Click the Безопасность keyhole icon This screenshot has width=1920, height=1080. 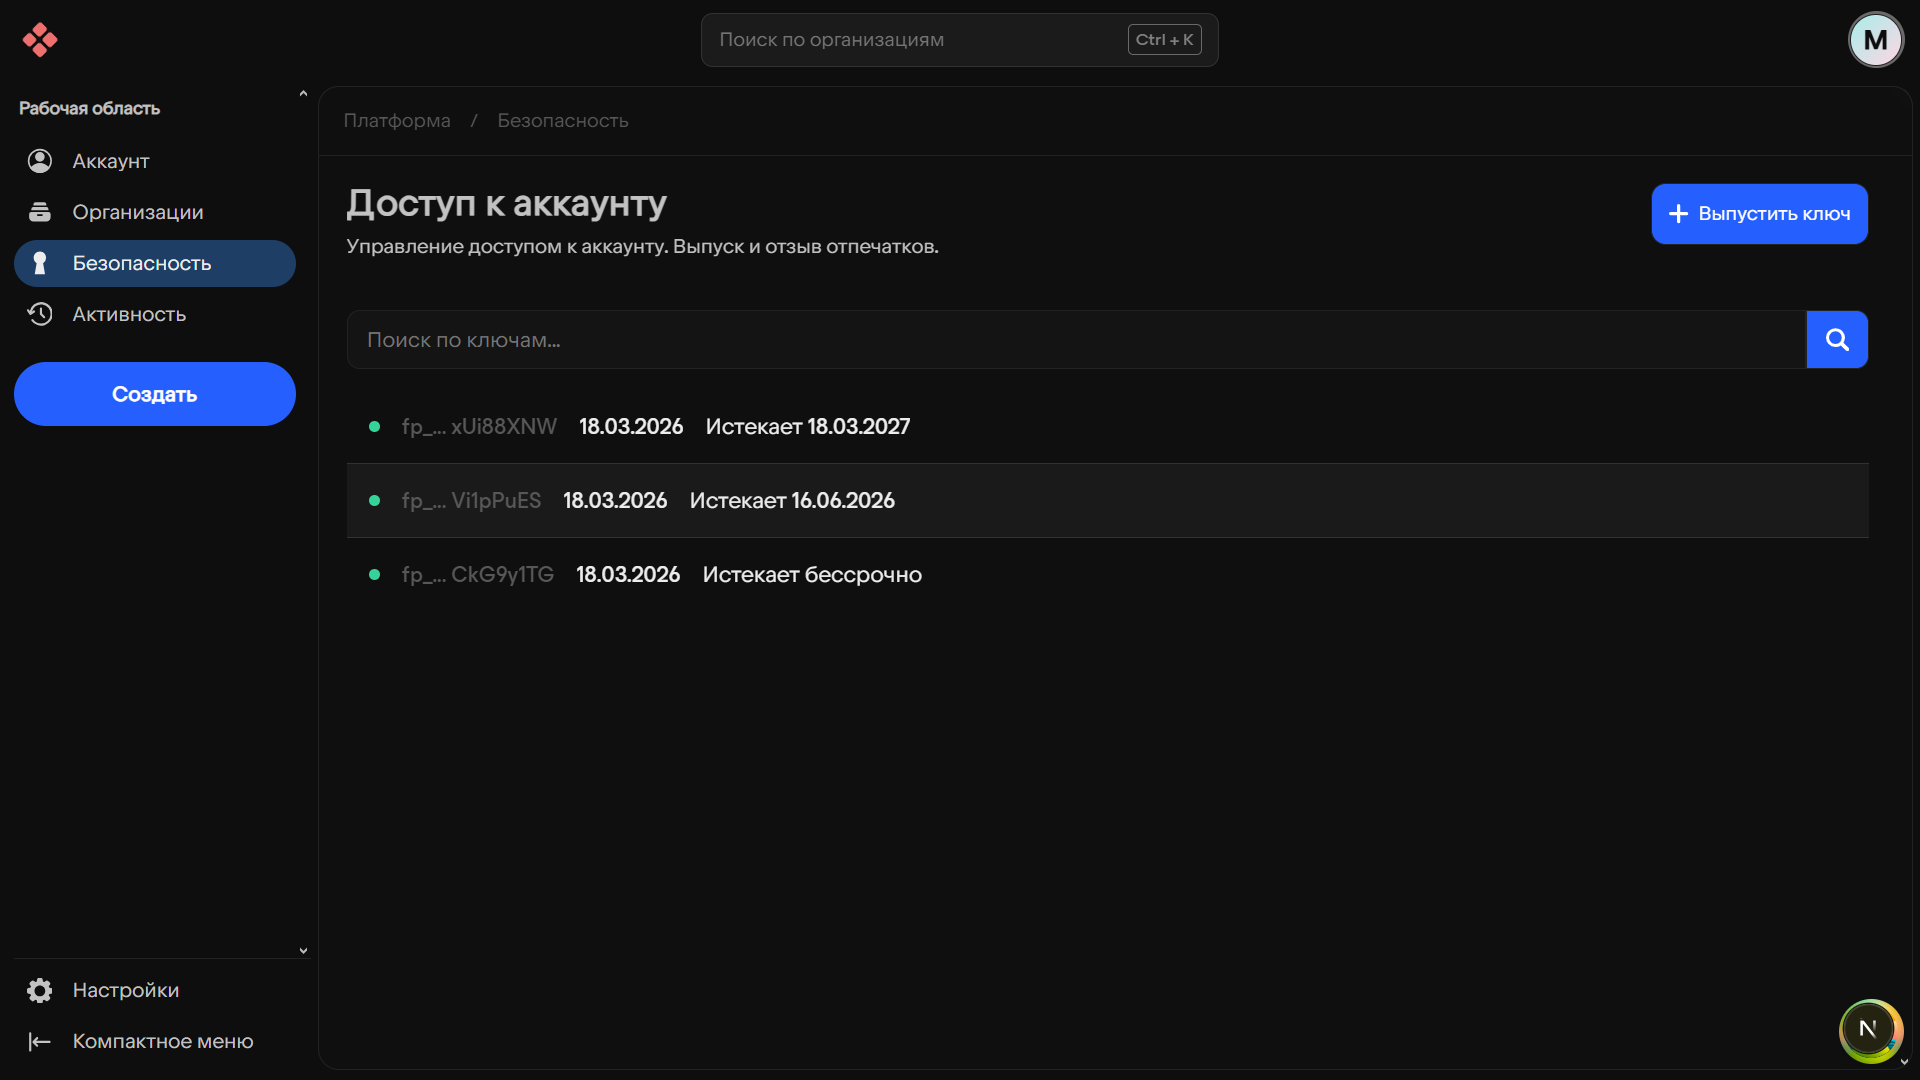coord(40,263)
